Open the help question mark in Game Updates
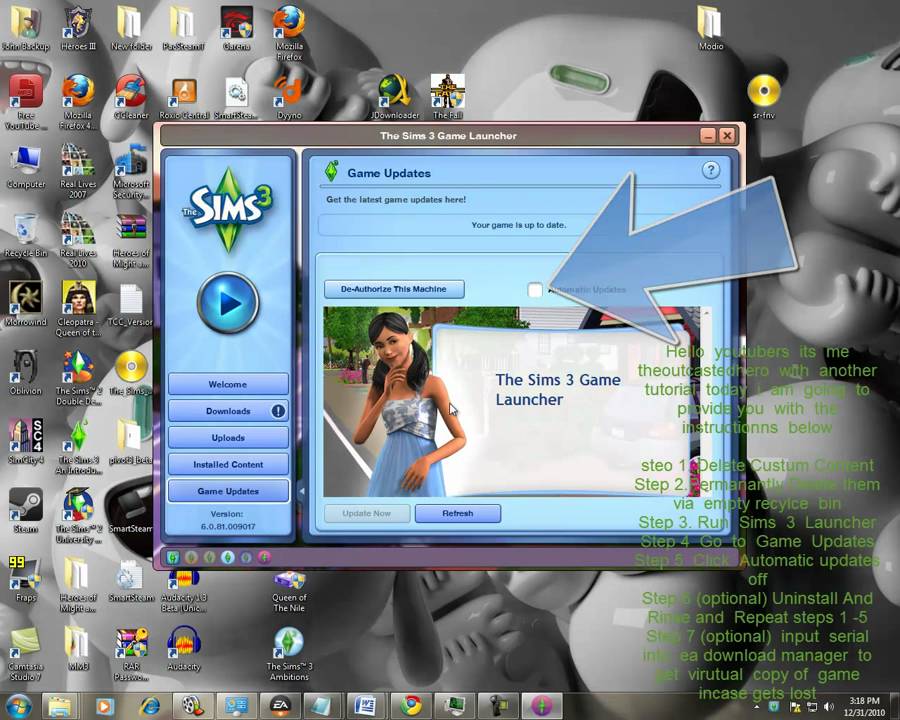 (x=711, y=170)
